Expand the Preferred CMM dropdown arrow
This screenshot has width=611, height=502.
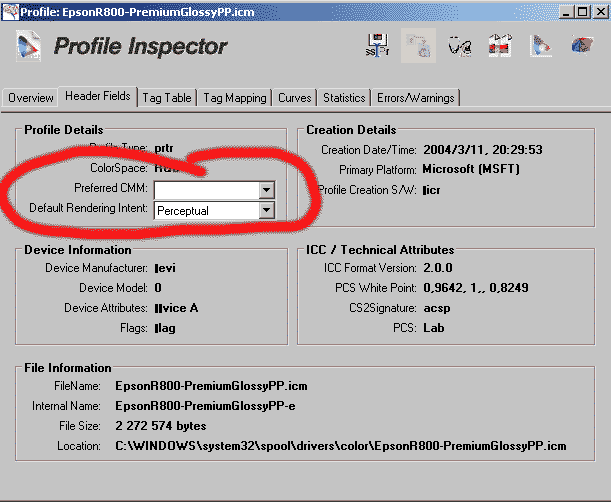click(x=267, y=190)
